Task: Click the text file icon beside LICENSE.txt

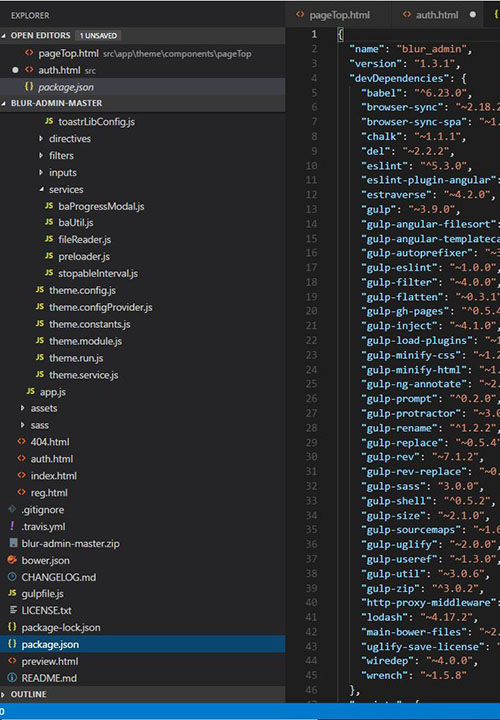Action: click(13, 610)
